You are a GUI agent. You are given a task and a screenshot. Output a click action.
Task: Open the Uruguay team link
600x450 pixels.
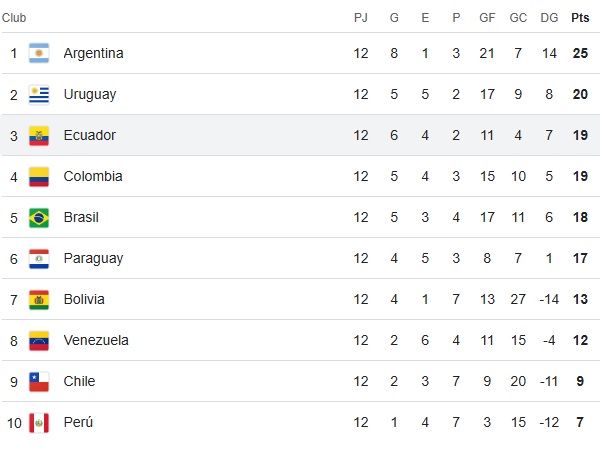[x=89, y=94]
